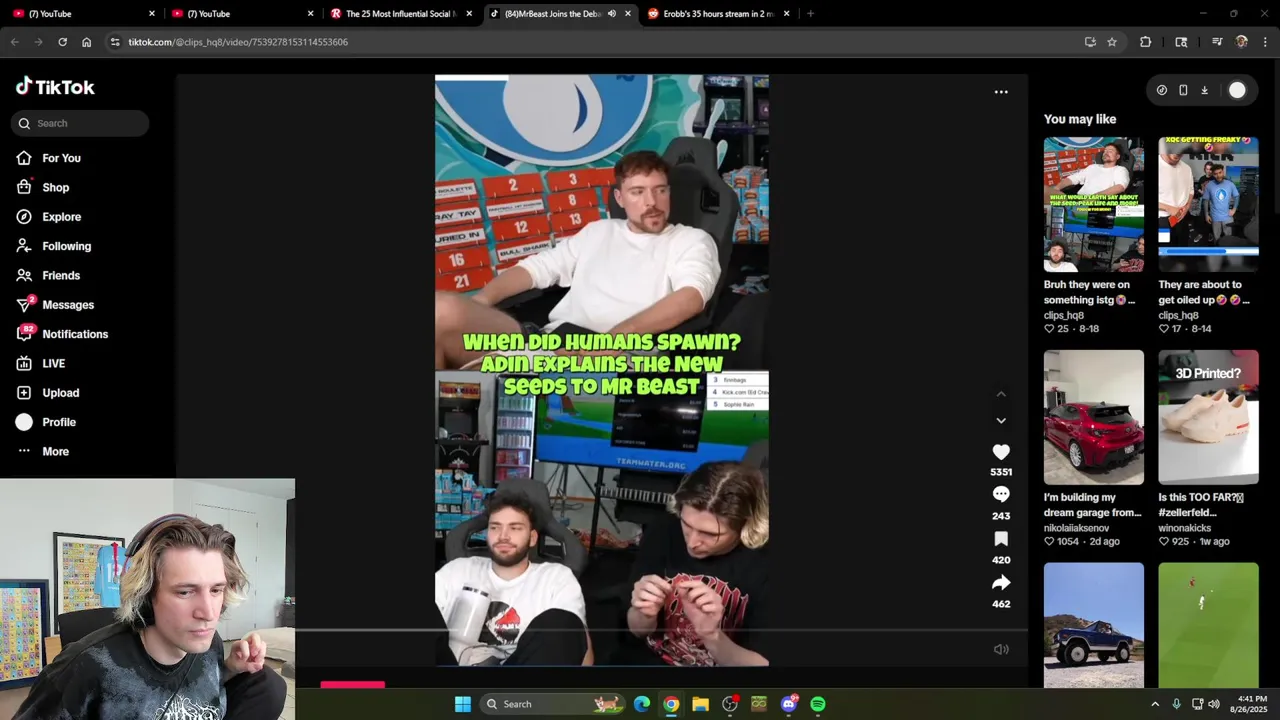This screenshot has height=720, width=1280.
Task: Click the address bar URL
Action: click(238, 42)
